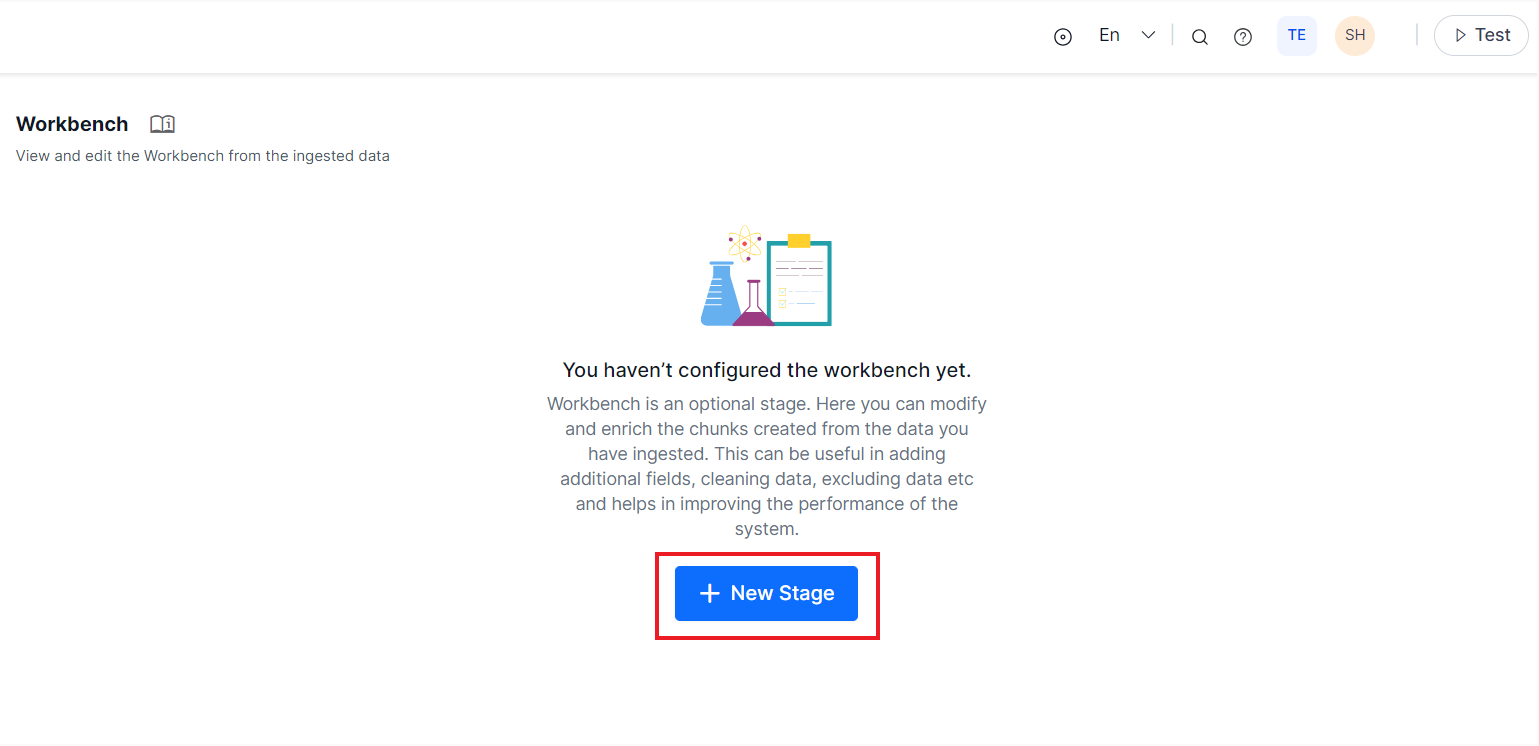Screen dimensions: 1539x746
Task: Click the Workbench page title
Action: point(72,124)
